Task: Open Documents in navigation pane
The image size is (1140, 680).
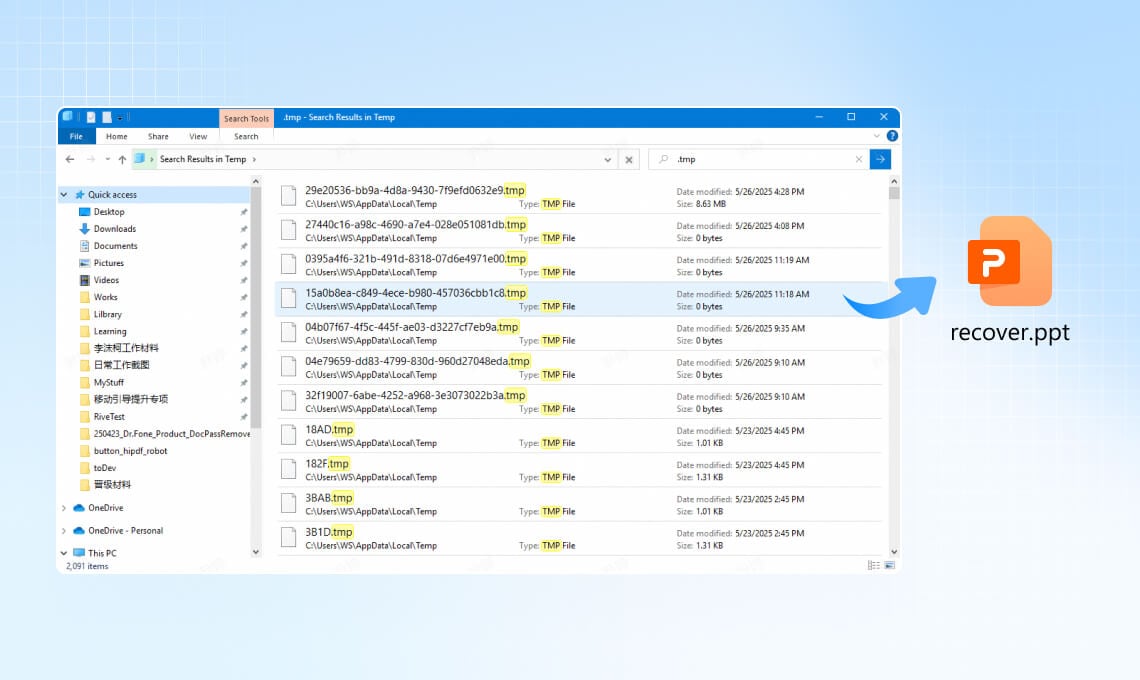Action: pyautogui.click(x=115, y=246)
